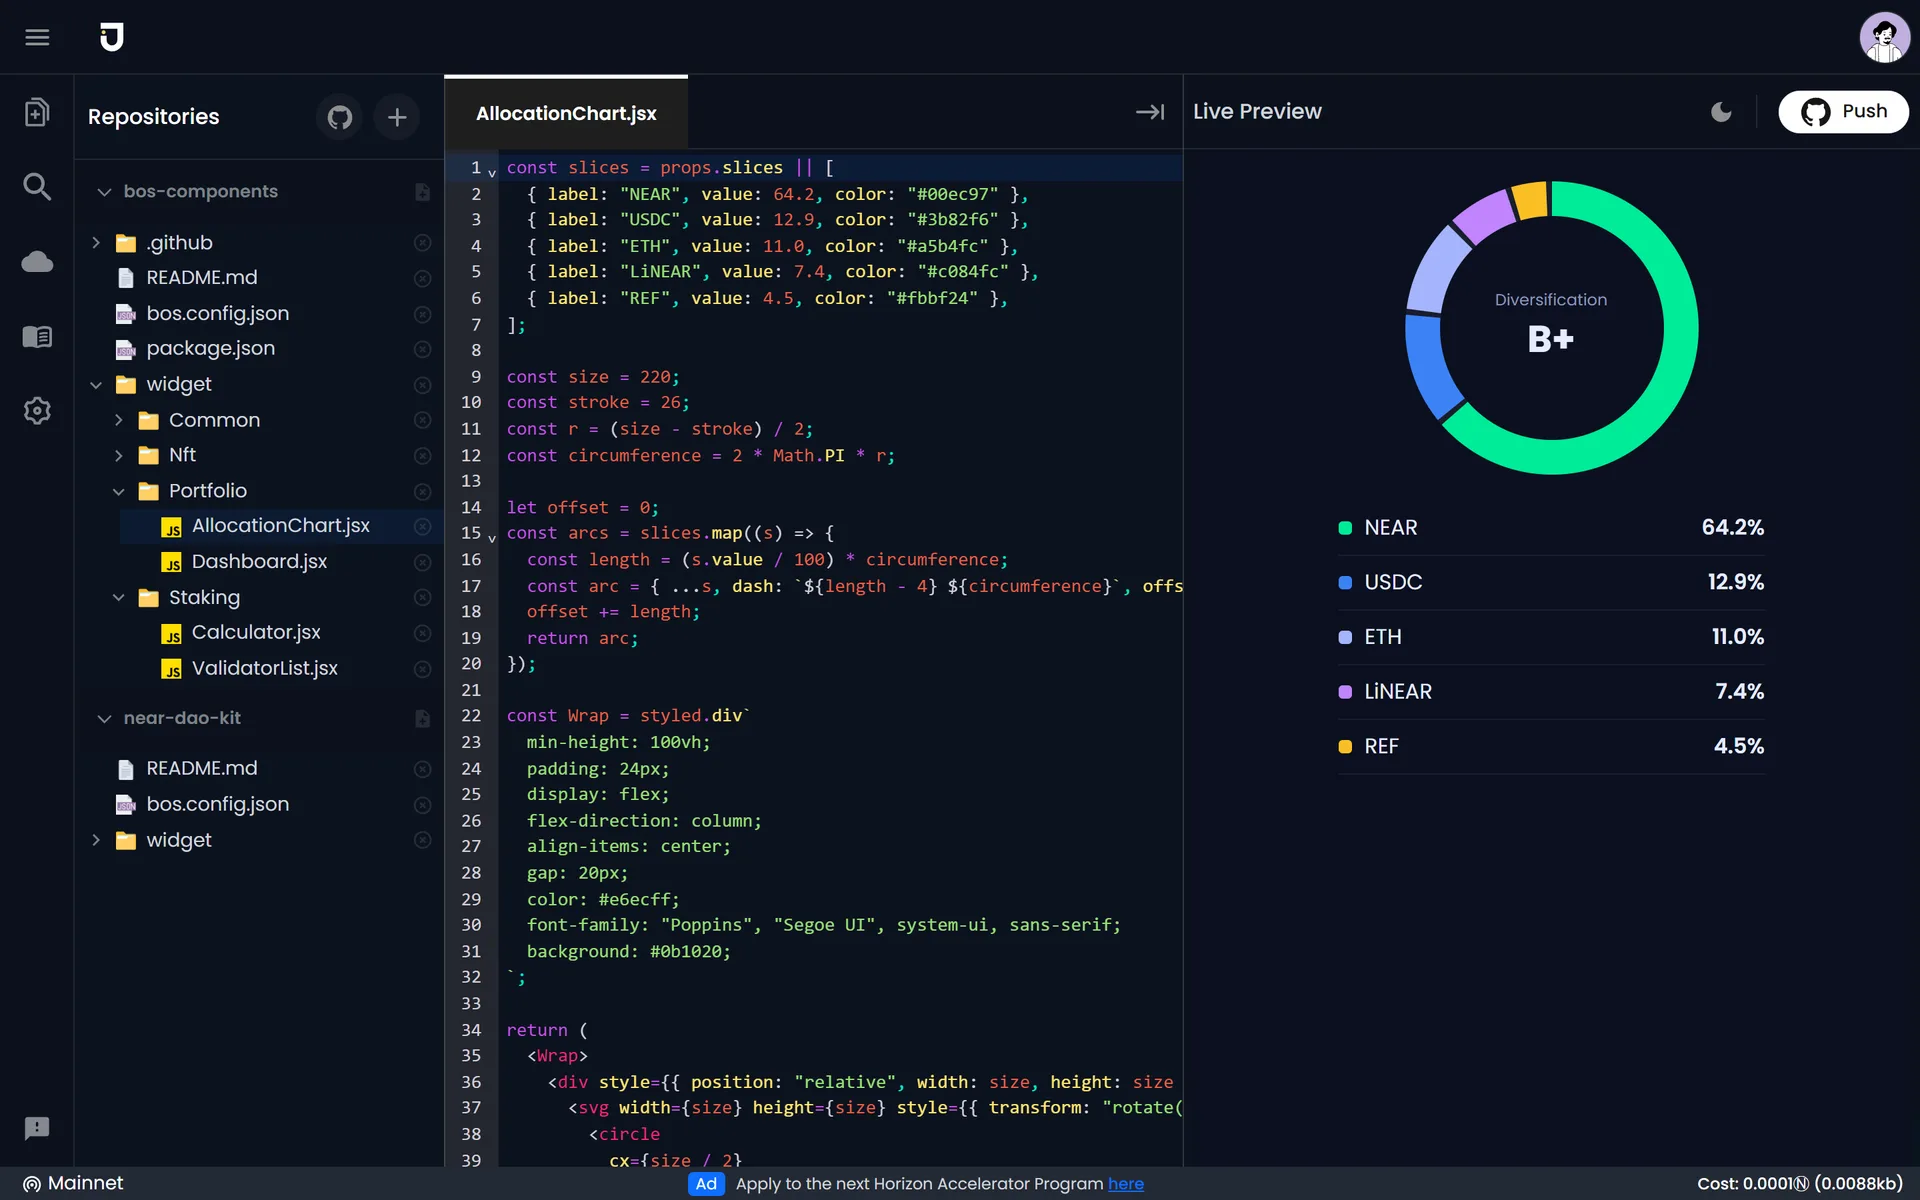Open the cloud deploy sidebar icon
1920x1200 pixels.
click(x=37, y=262)
